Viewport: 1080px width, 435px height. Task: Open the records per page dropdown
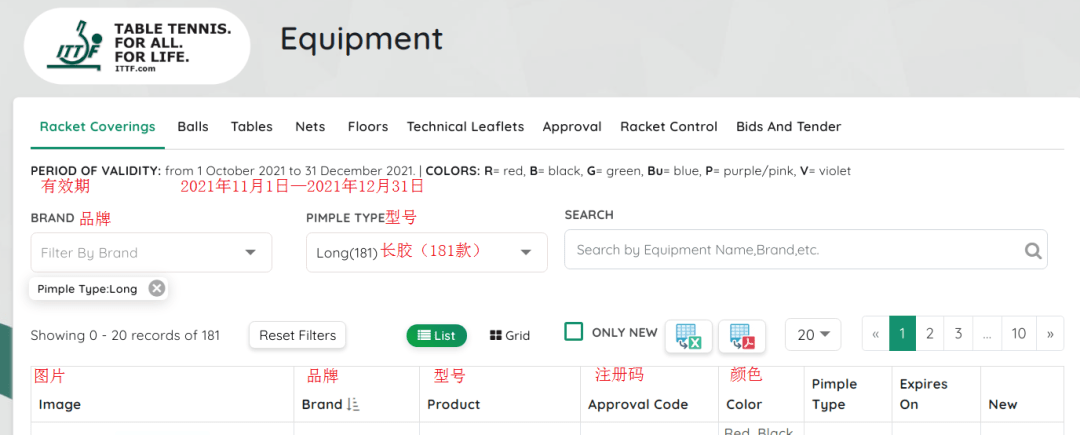pos(813,335)
